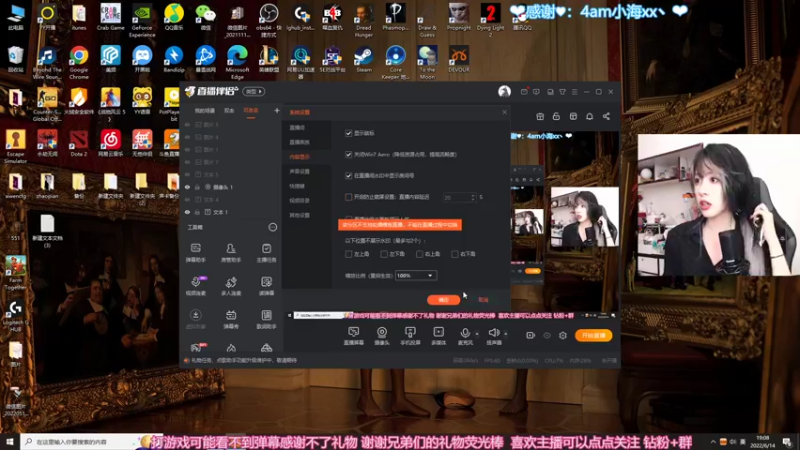Screen dimensions: 800x450
Task: Uncheck the 显示鼠标 checkbox
Action: point(348,133)
